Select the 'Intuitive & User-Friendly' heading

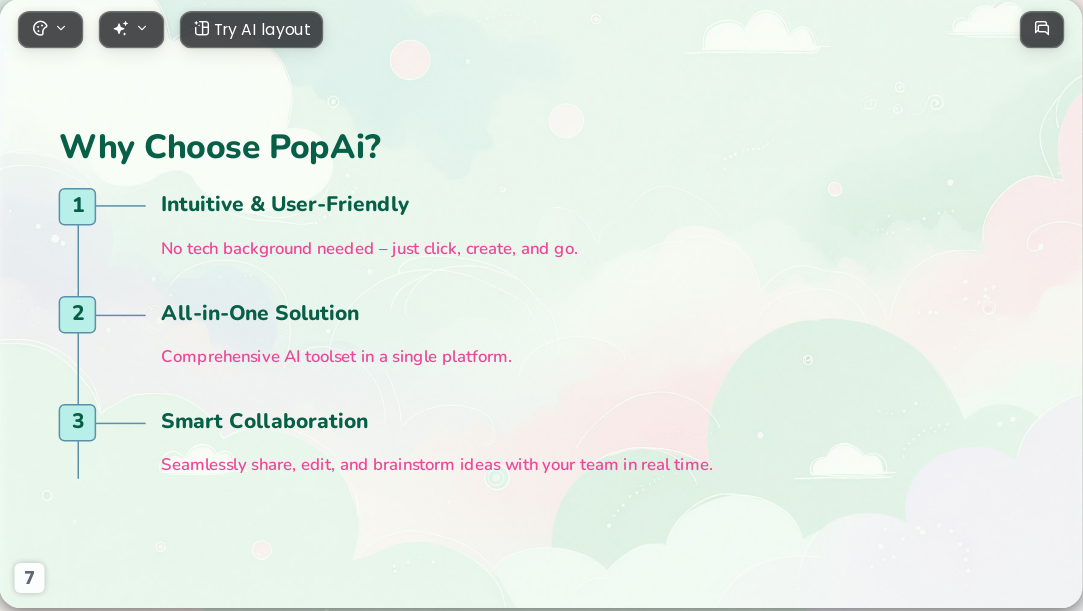point(285,204)
